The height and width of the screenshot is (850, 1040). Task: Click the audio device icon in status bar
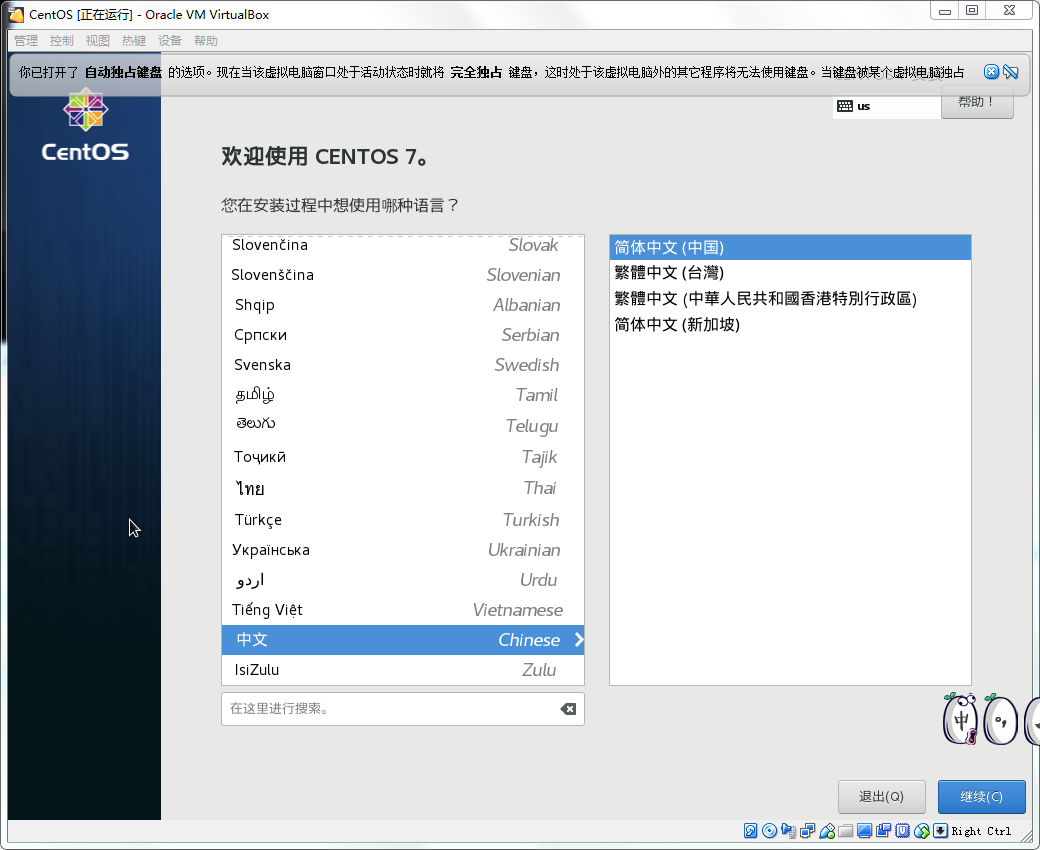787,831
